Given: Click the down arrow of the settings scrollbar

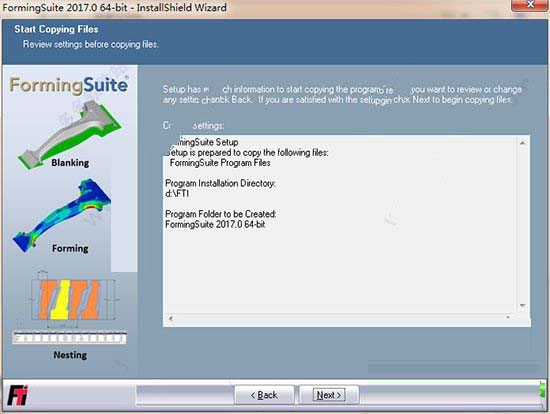Looking at the screenshot, I should point(523,306).
